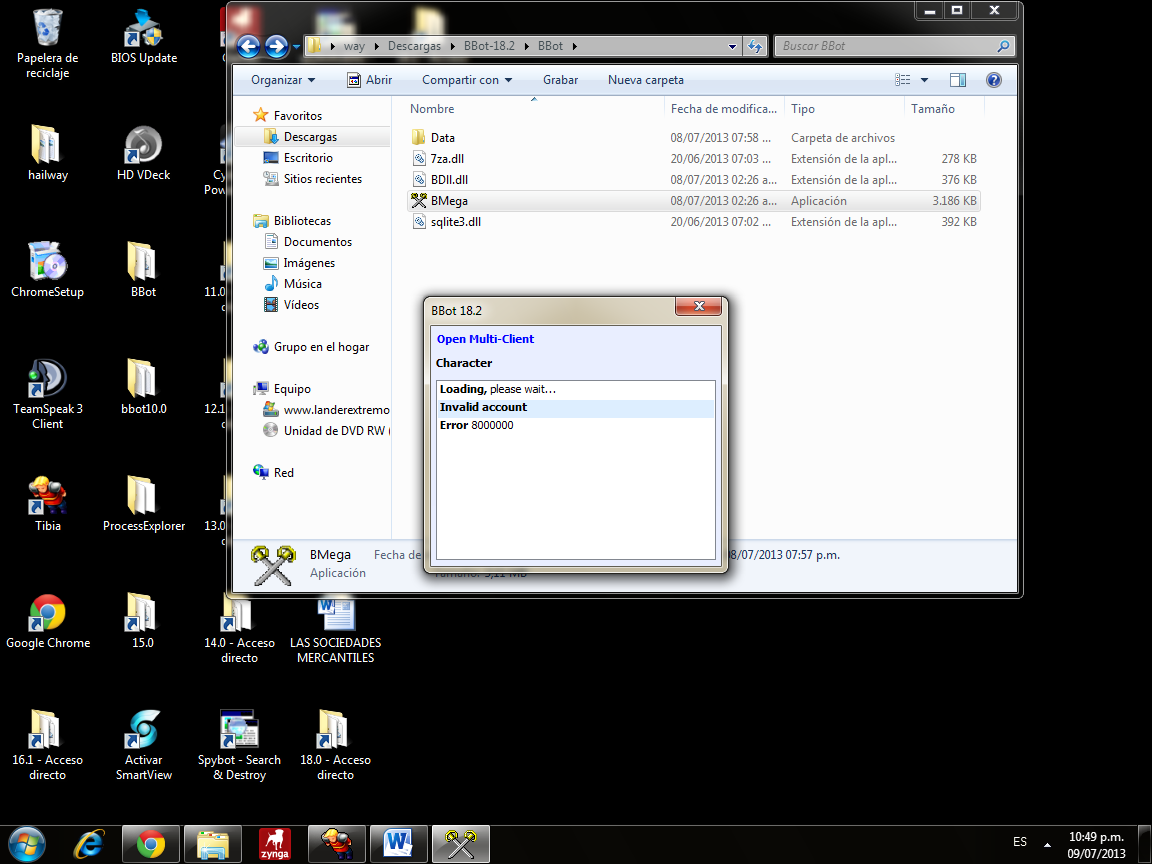
Task: Launch Google Chrome from the desktop icon
Action: pyautogui.click(x=47, y=614)
